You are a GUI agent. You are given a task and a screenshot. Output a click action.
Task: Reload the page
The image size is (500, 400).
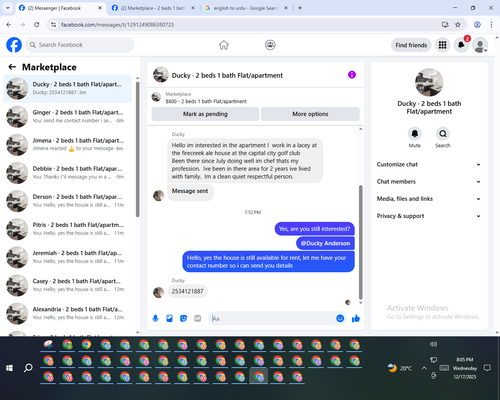coord(37,25)
